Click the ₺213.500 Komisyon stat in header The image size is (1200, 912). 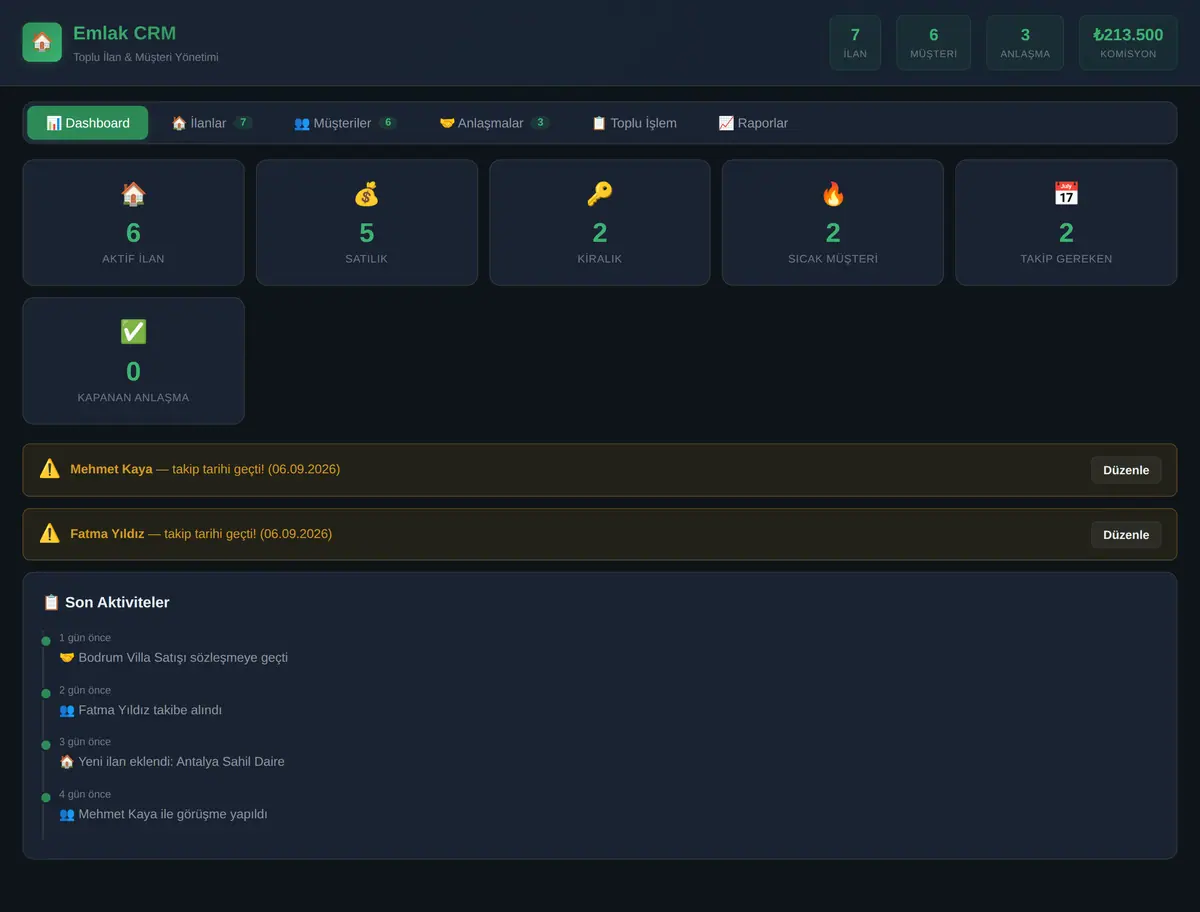click(1128, 43)
